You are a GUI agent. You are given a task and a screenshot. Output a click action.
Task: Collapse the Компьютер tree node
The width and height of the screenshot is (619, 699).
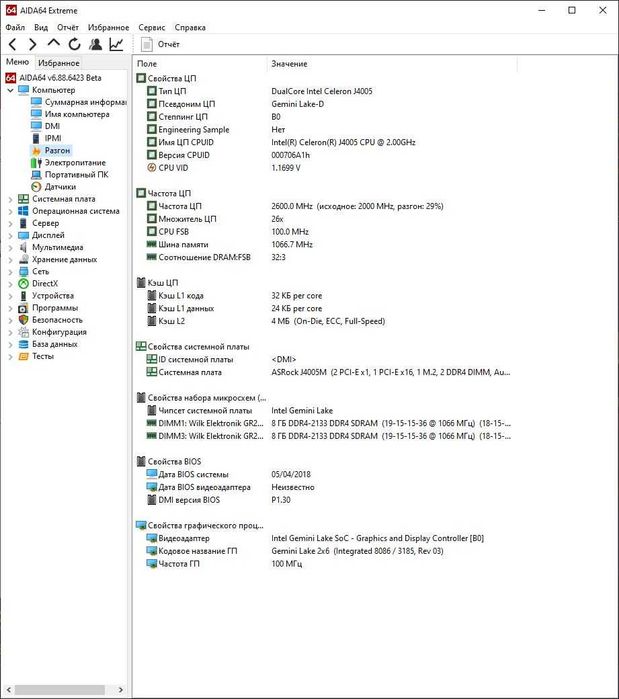(x=10, y=90)
